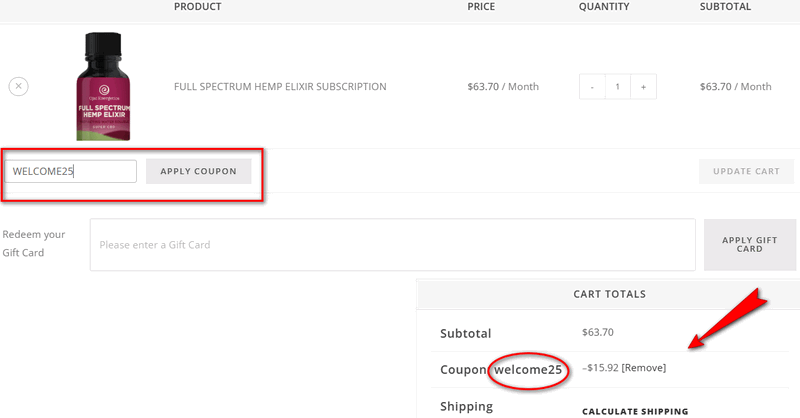Viewport: 800px width, 418px height.
Task: Click the Redeem your Gift Card label
Action: [x=34, y=243]
